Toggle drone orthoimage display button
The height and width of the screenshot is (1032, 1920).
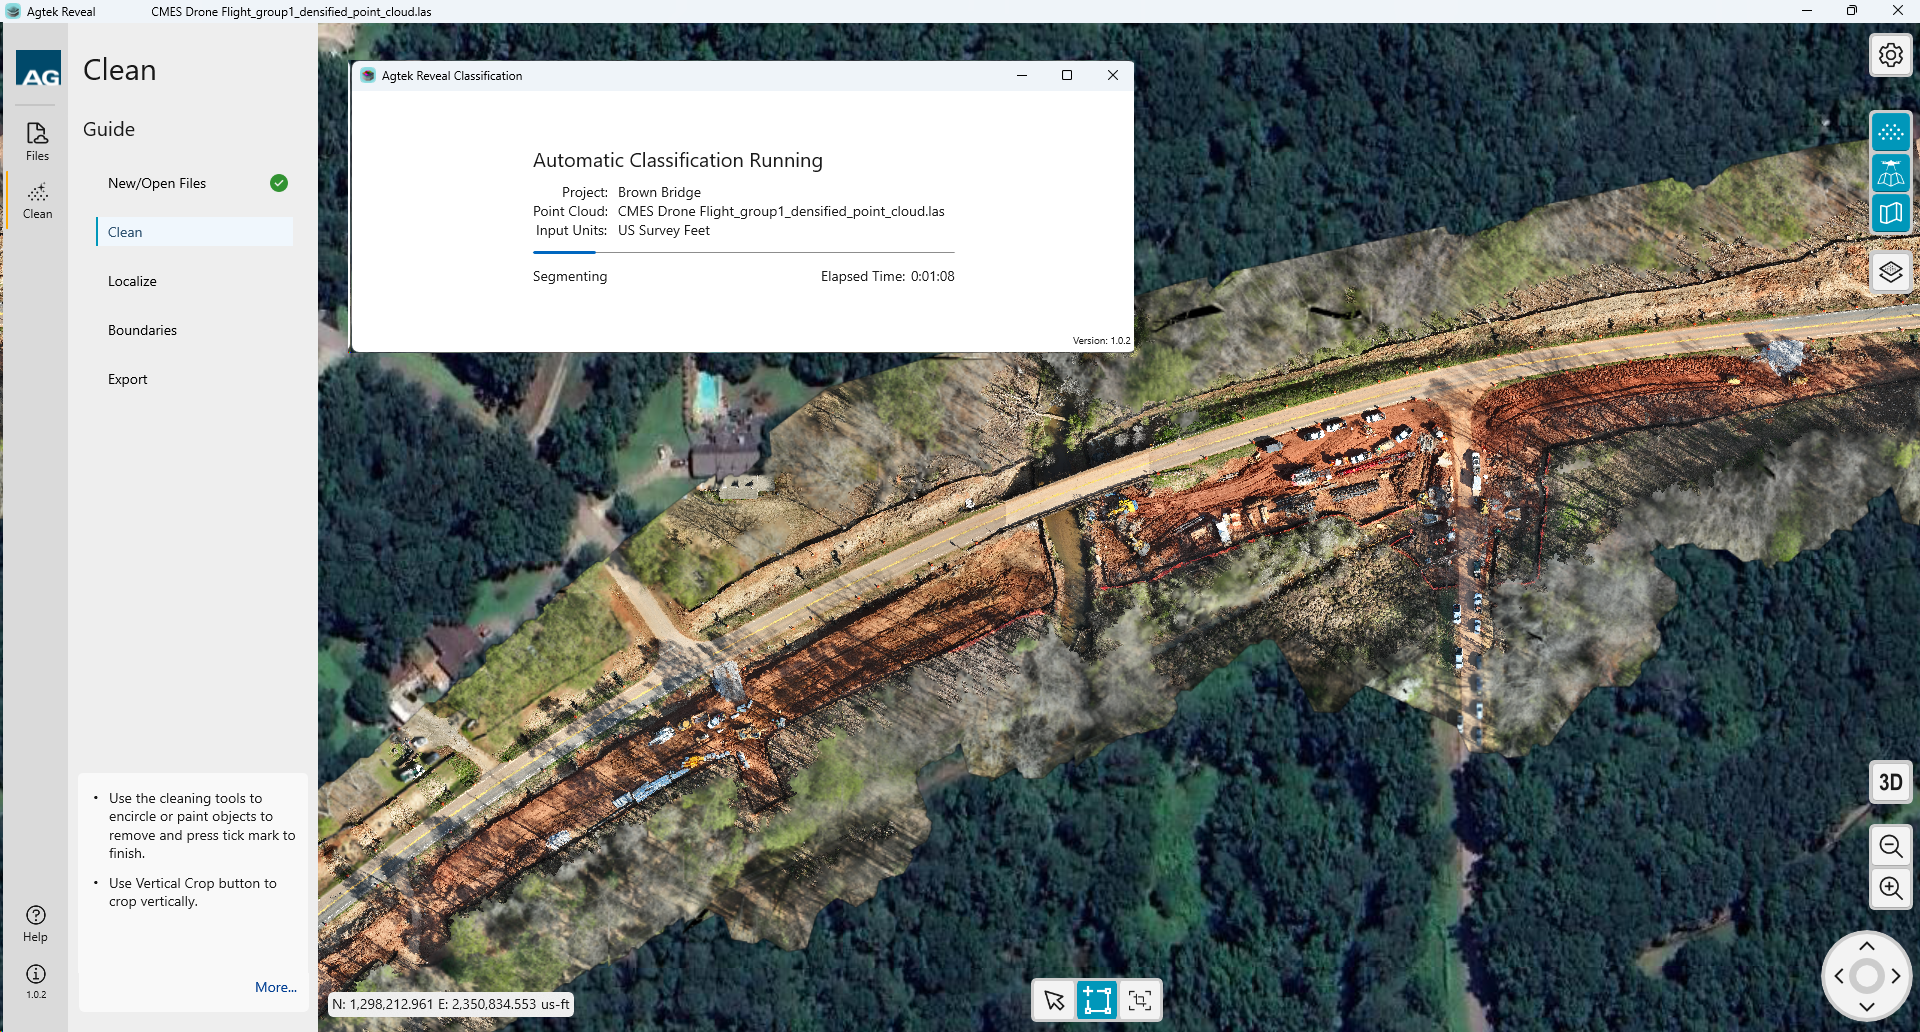(1890, 173)
